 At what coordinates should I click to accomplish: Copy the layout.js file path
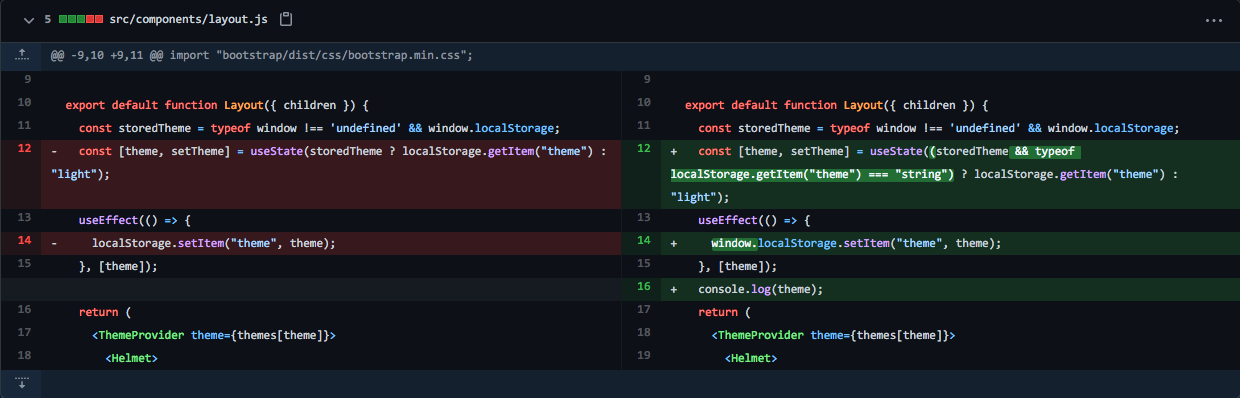(287, 20)
